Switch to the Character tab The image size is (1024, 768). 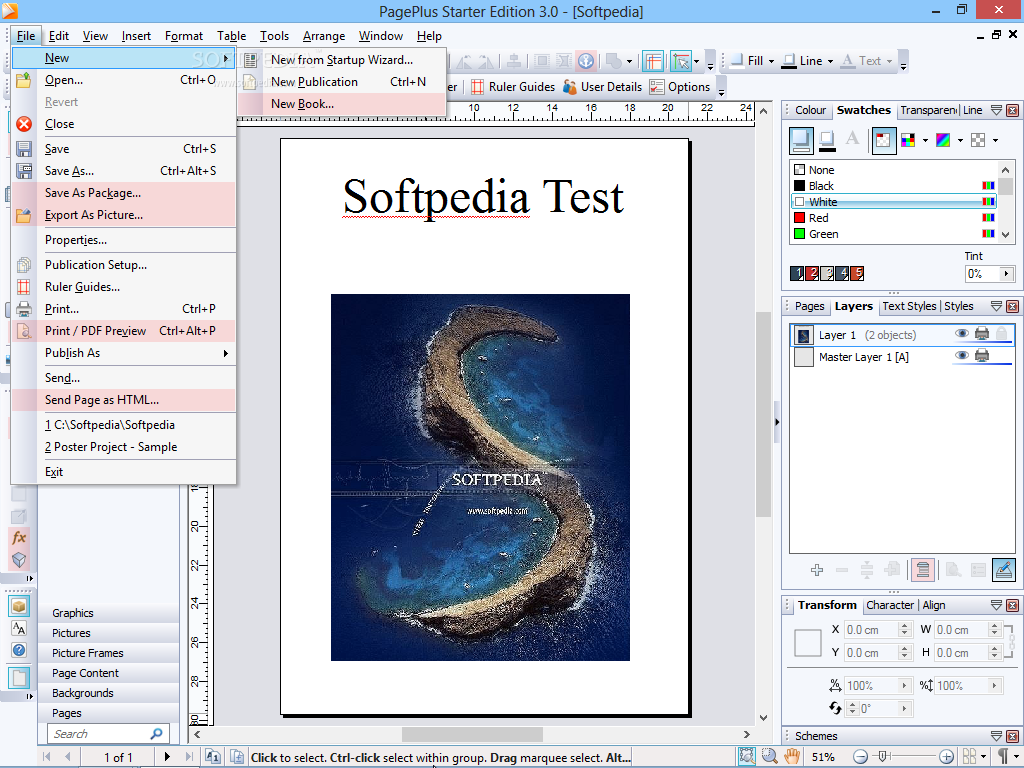click(x=889, y=605)
